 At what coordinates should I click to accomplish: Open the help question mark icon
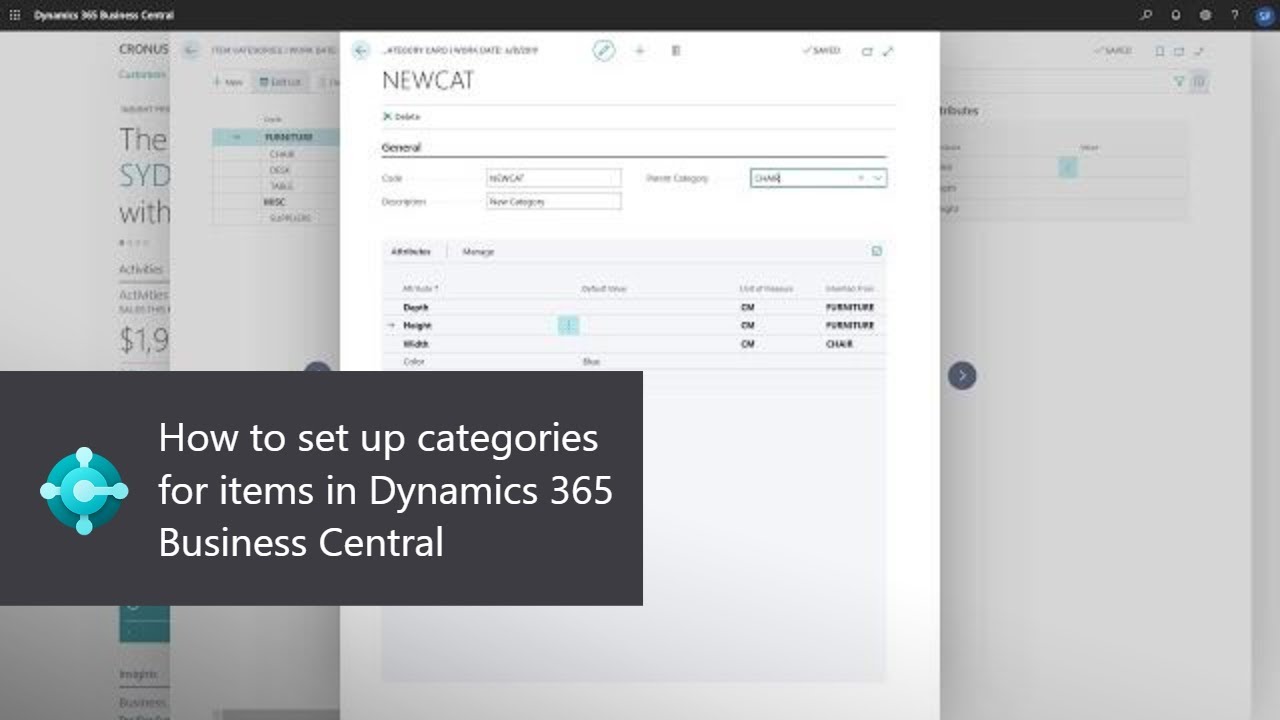[x=1235, y=15]
